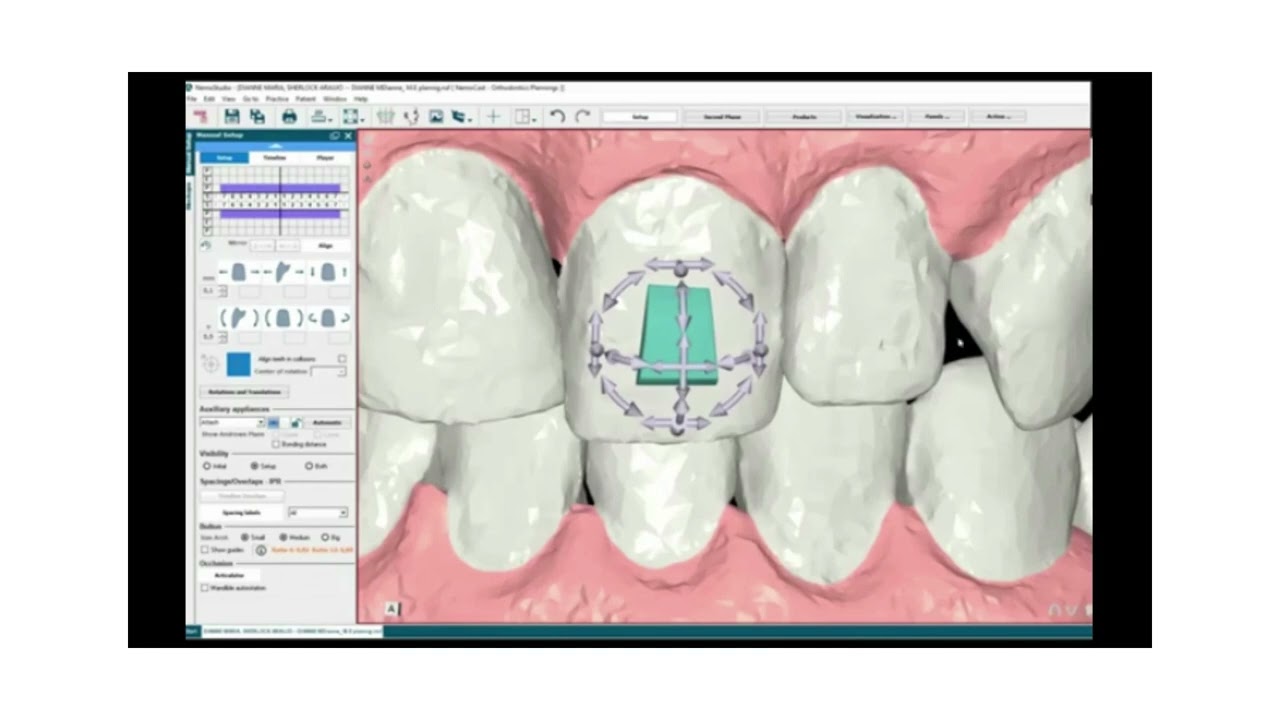Click the Redo arrow icon
1280x720 pixels.
tap(583, 117)
